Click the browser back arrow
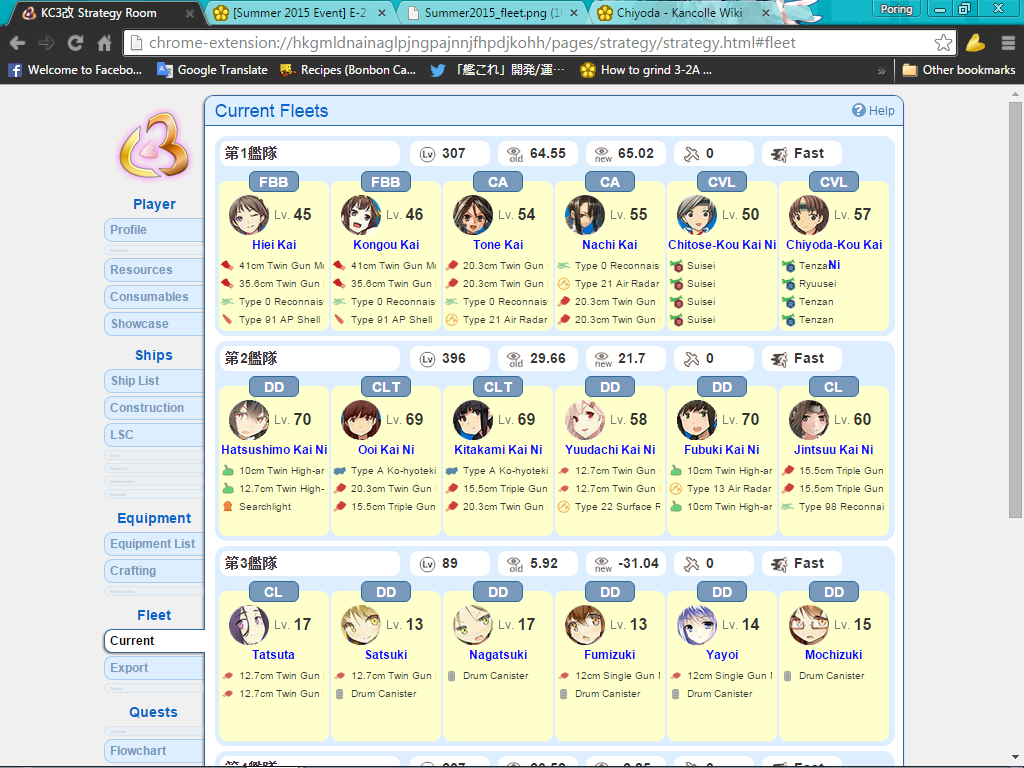 point(18,43)
